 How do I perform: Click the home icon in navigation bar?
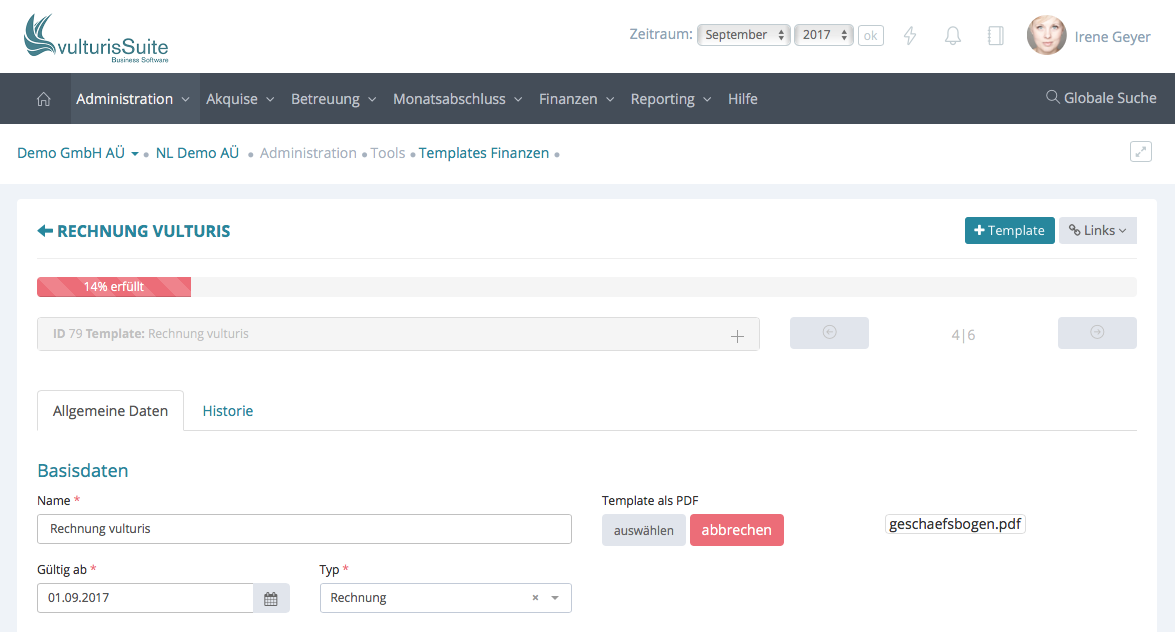pyautogui.click(x=43, y=99)
